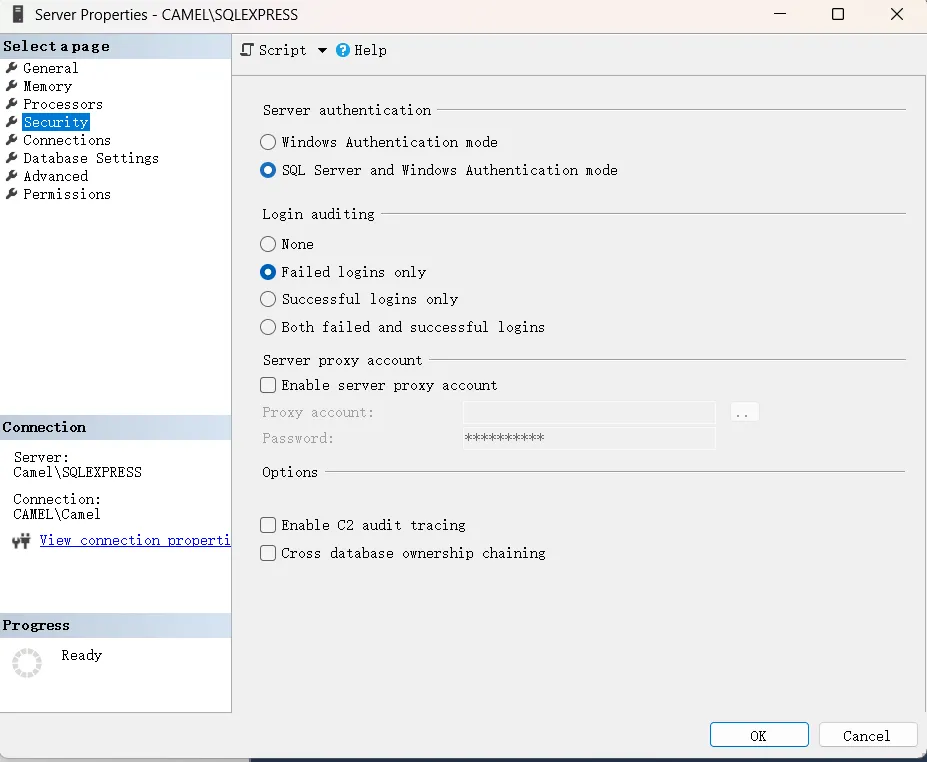Enable server proxy account checkbox
This screenshot has width=927, height=762.
268,385
